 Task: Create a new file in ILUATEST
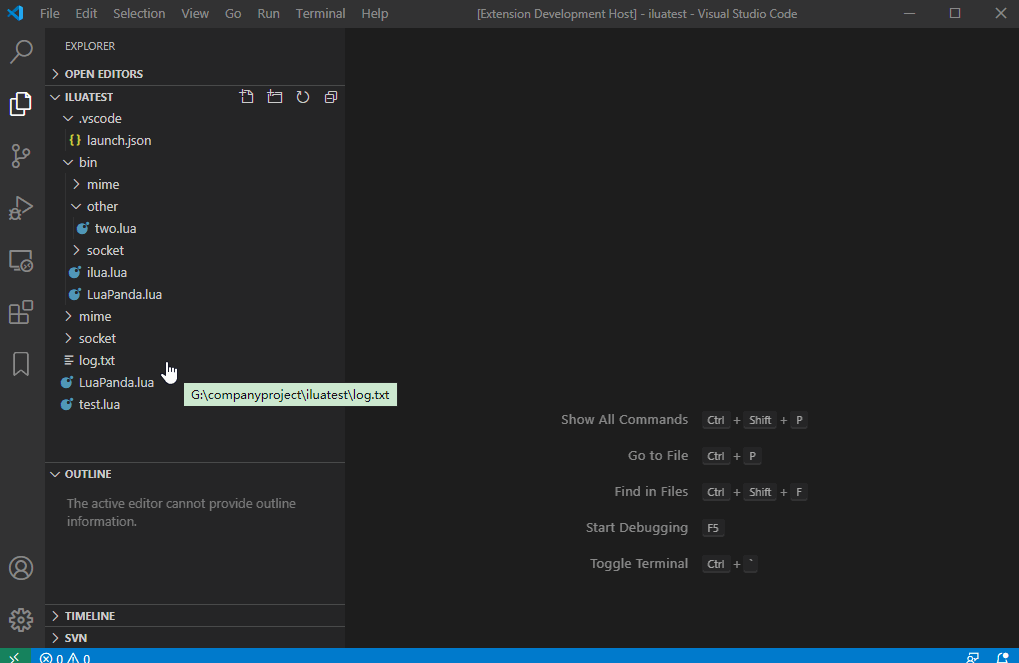[246, 97]
